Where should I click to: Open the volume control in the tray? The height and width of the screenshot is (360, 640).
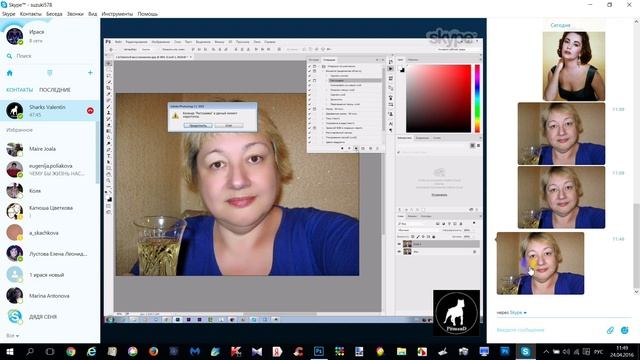[x=566, y=351]
